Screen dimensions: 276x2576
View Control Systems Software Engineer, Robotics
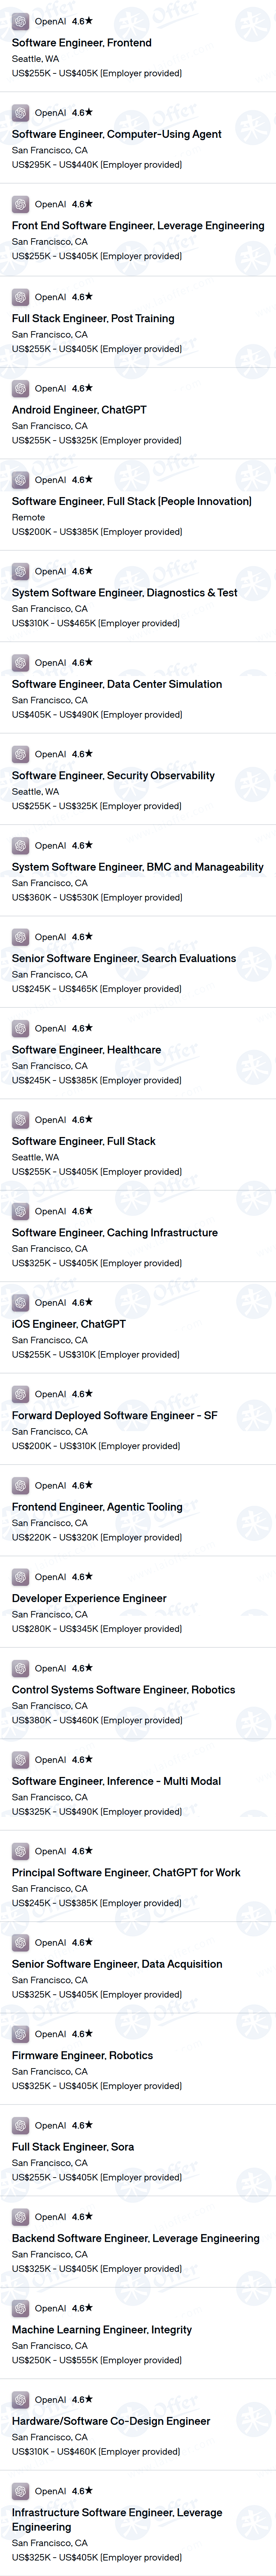[124, 1689]
